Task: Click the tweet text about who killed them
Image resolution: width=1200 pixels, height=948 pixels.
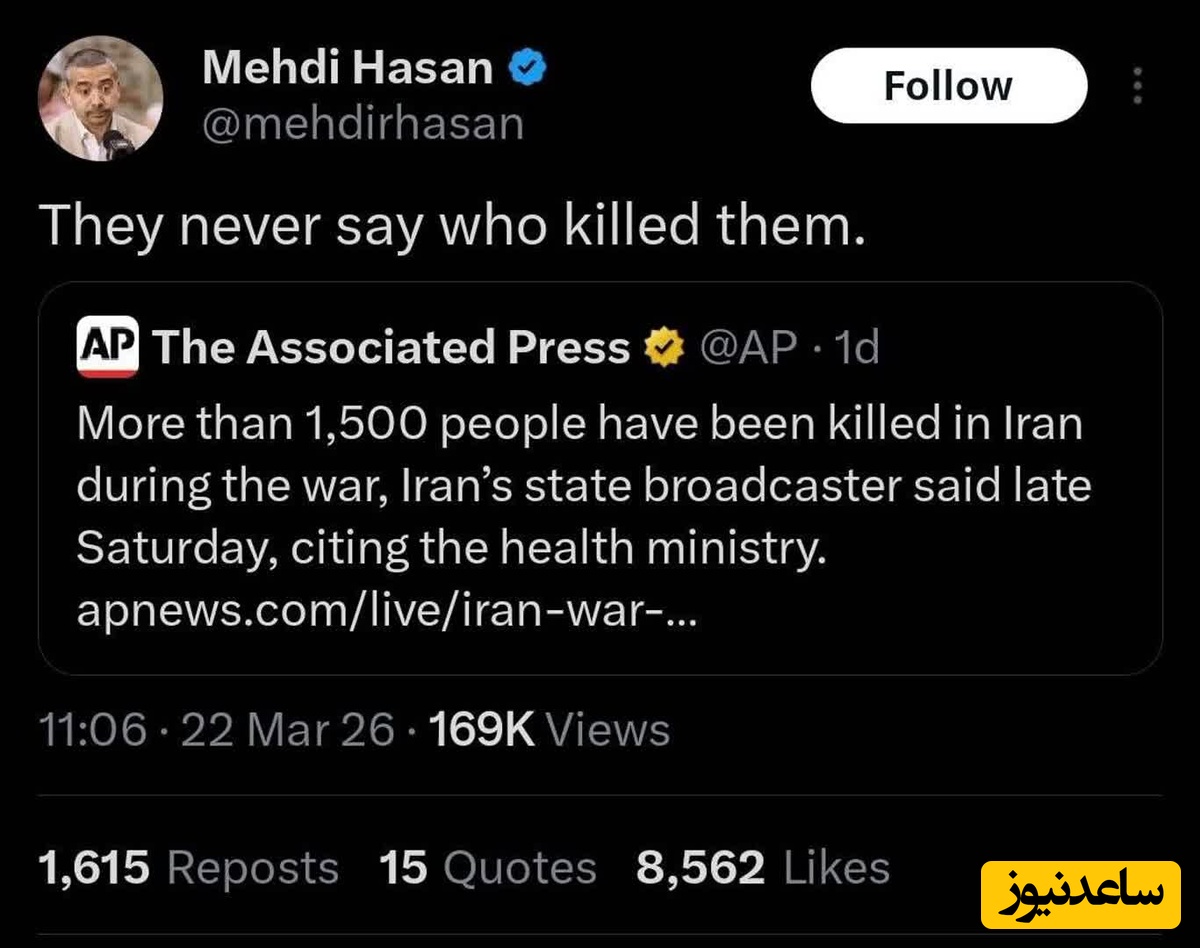Action: [x=450, y=228]
